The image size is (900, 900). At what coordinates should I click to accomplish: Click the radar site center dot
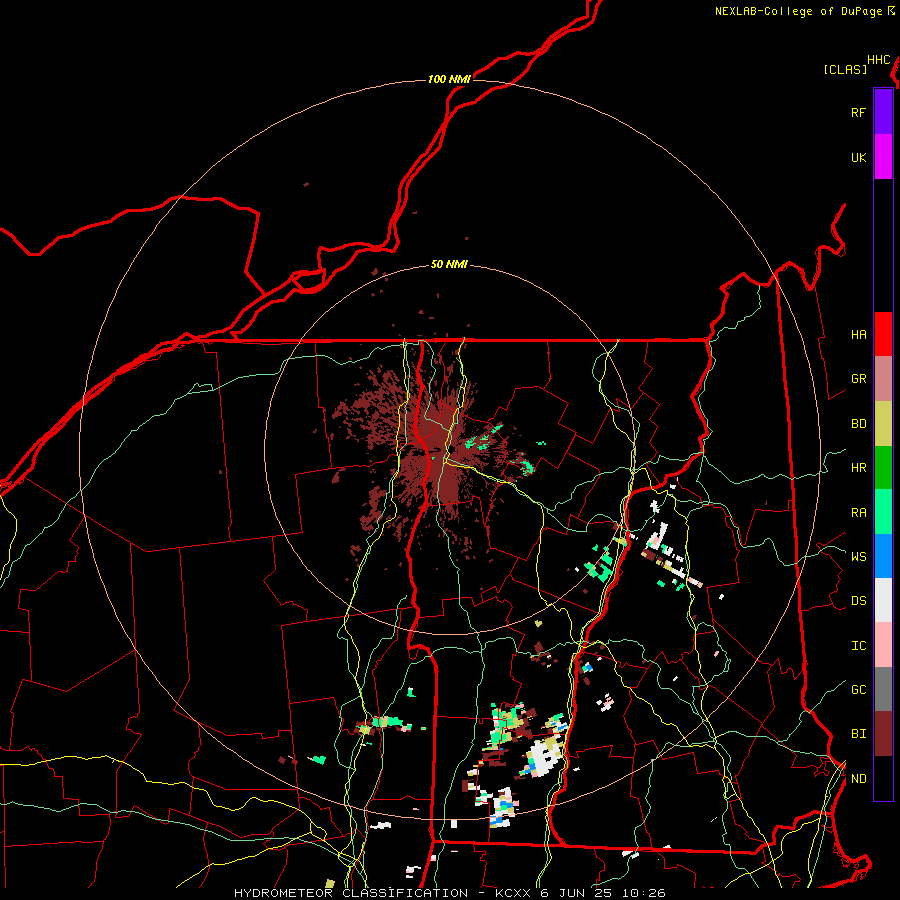click(452, 449)
